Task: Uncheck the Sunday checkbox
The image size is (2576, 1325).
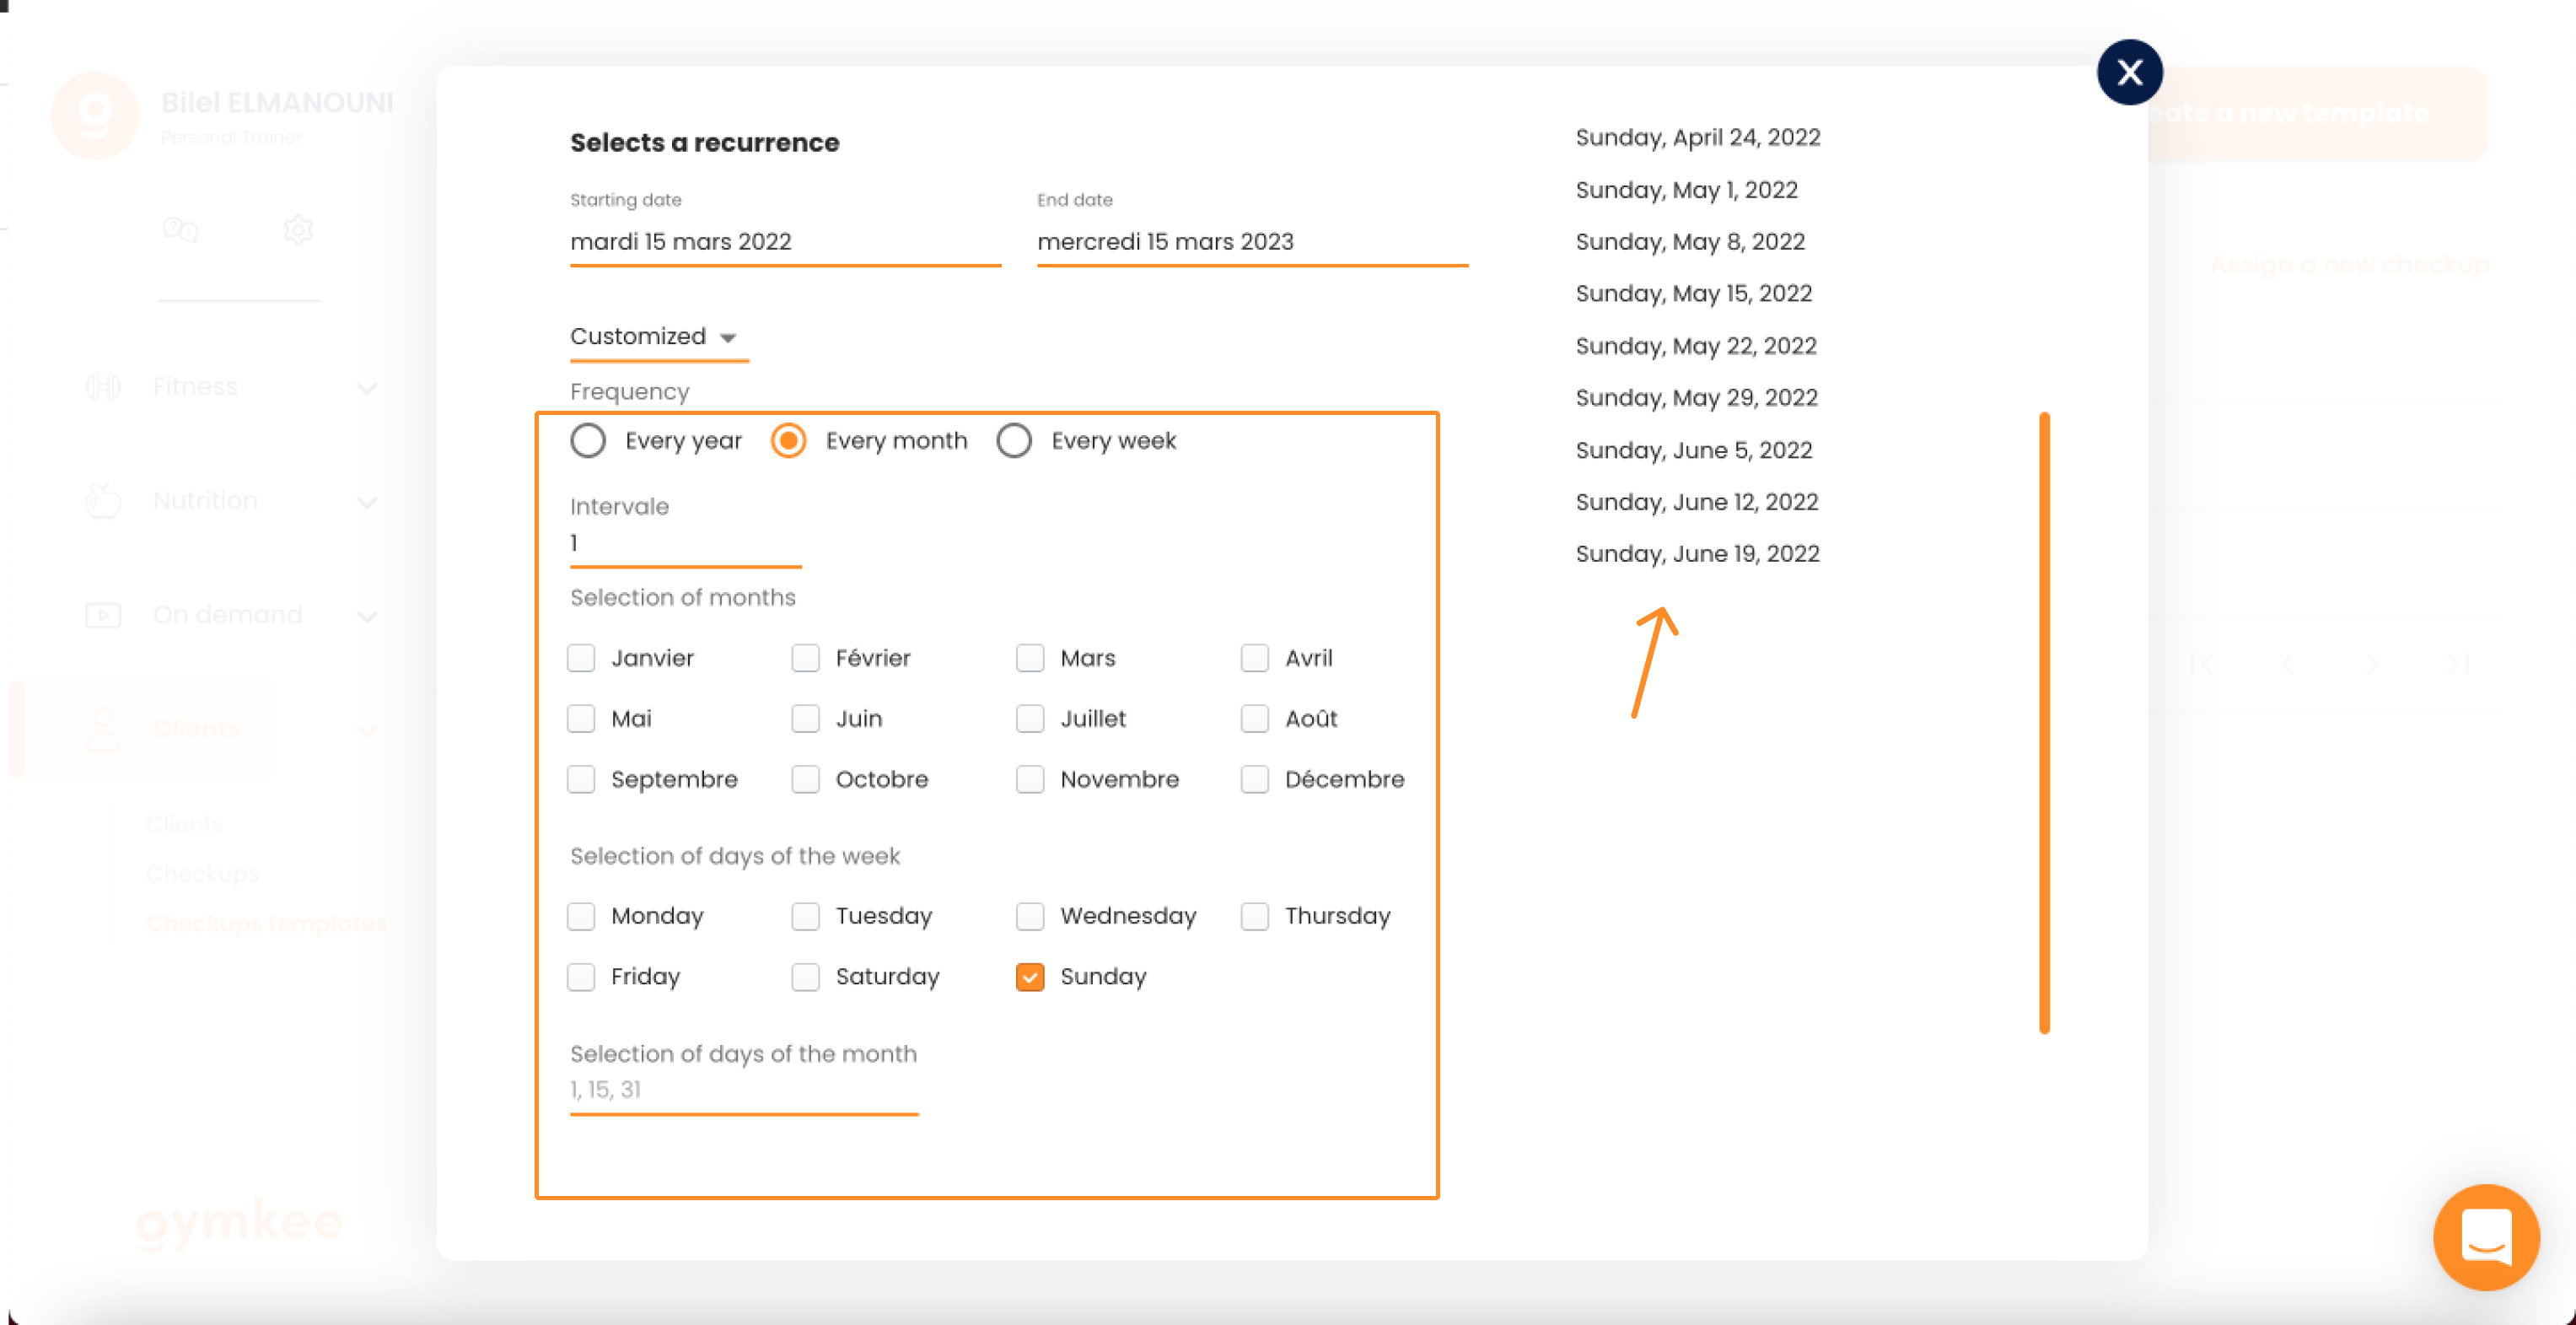Action: pos(1030,976)
